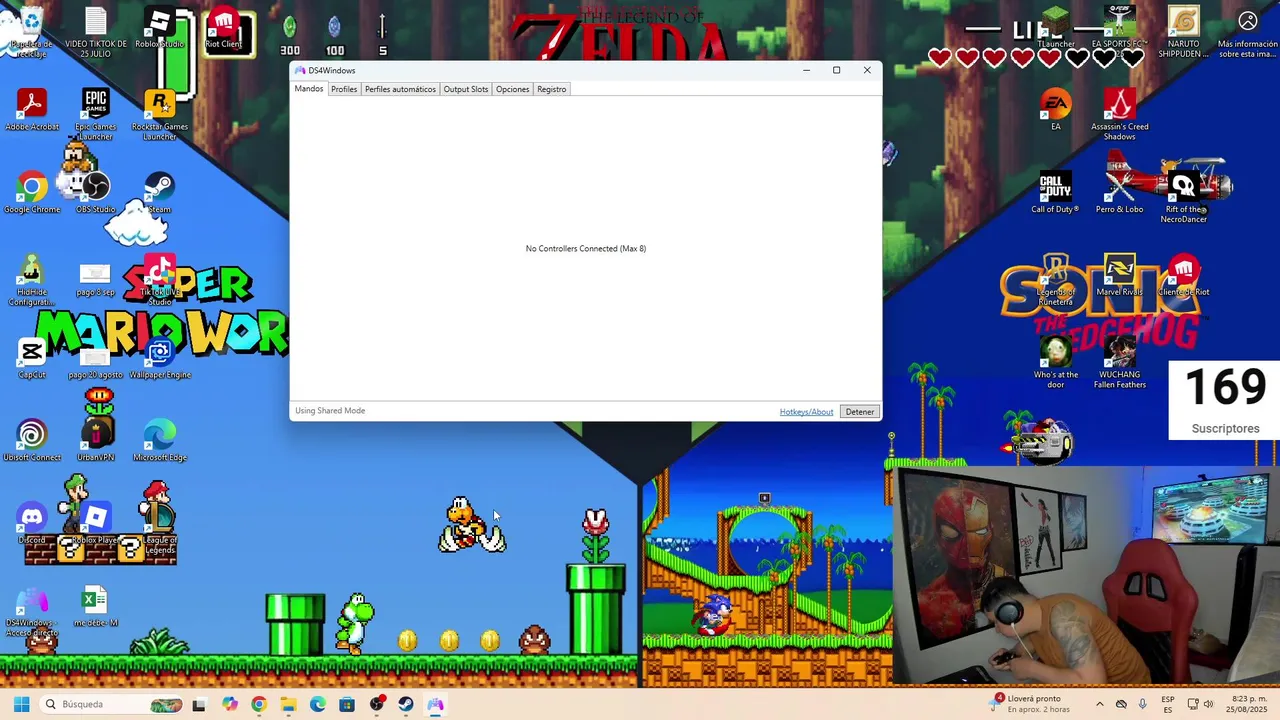The image size is (1280, 720).
Task: Open Google Chrome from the taskbar
Action: click(259, 704)
